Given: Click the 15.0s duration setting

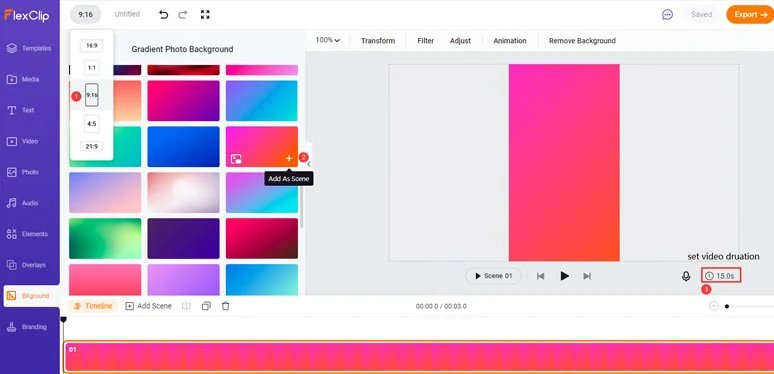Looking at the screenshot, I should (x=721, y=276).
